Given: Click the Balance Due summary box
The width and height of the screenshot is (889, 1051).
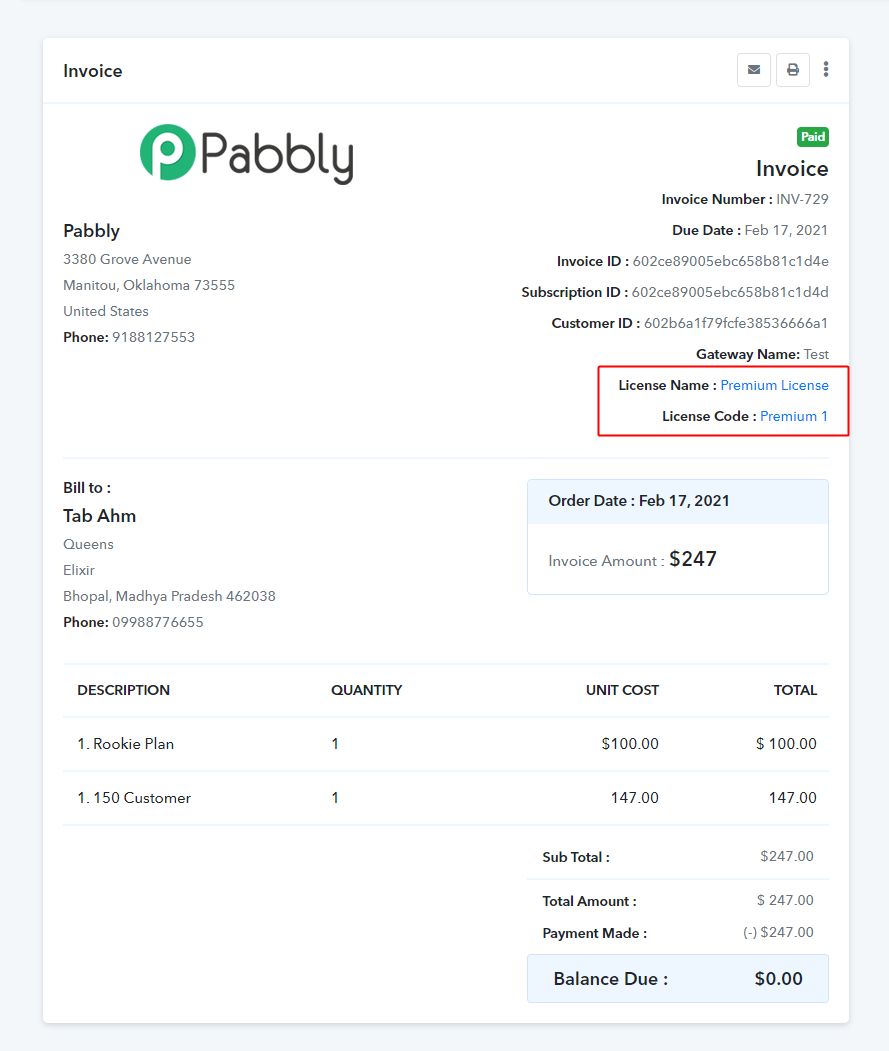Looking at the screenshot, I should (x=678, y=979).
